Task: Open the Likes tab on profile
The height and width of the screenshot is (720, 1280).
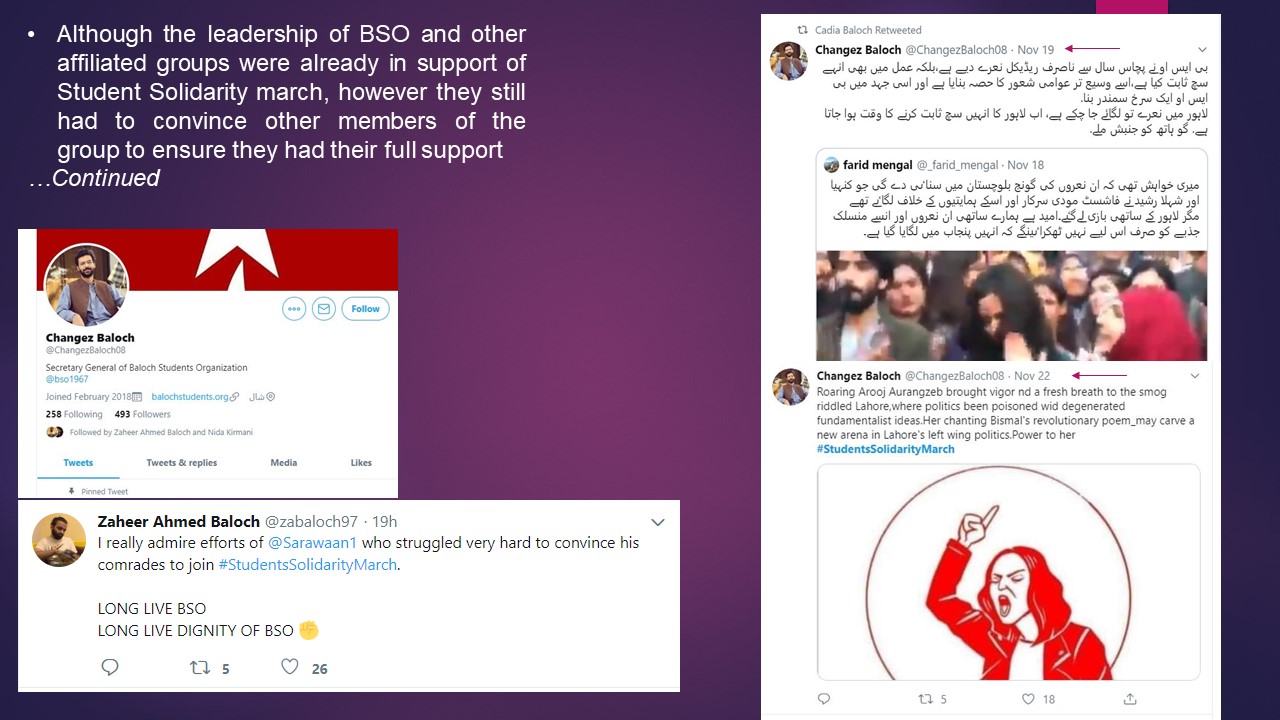Action: (361, 463)
